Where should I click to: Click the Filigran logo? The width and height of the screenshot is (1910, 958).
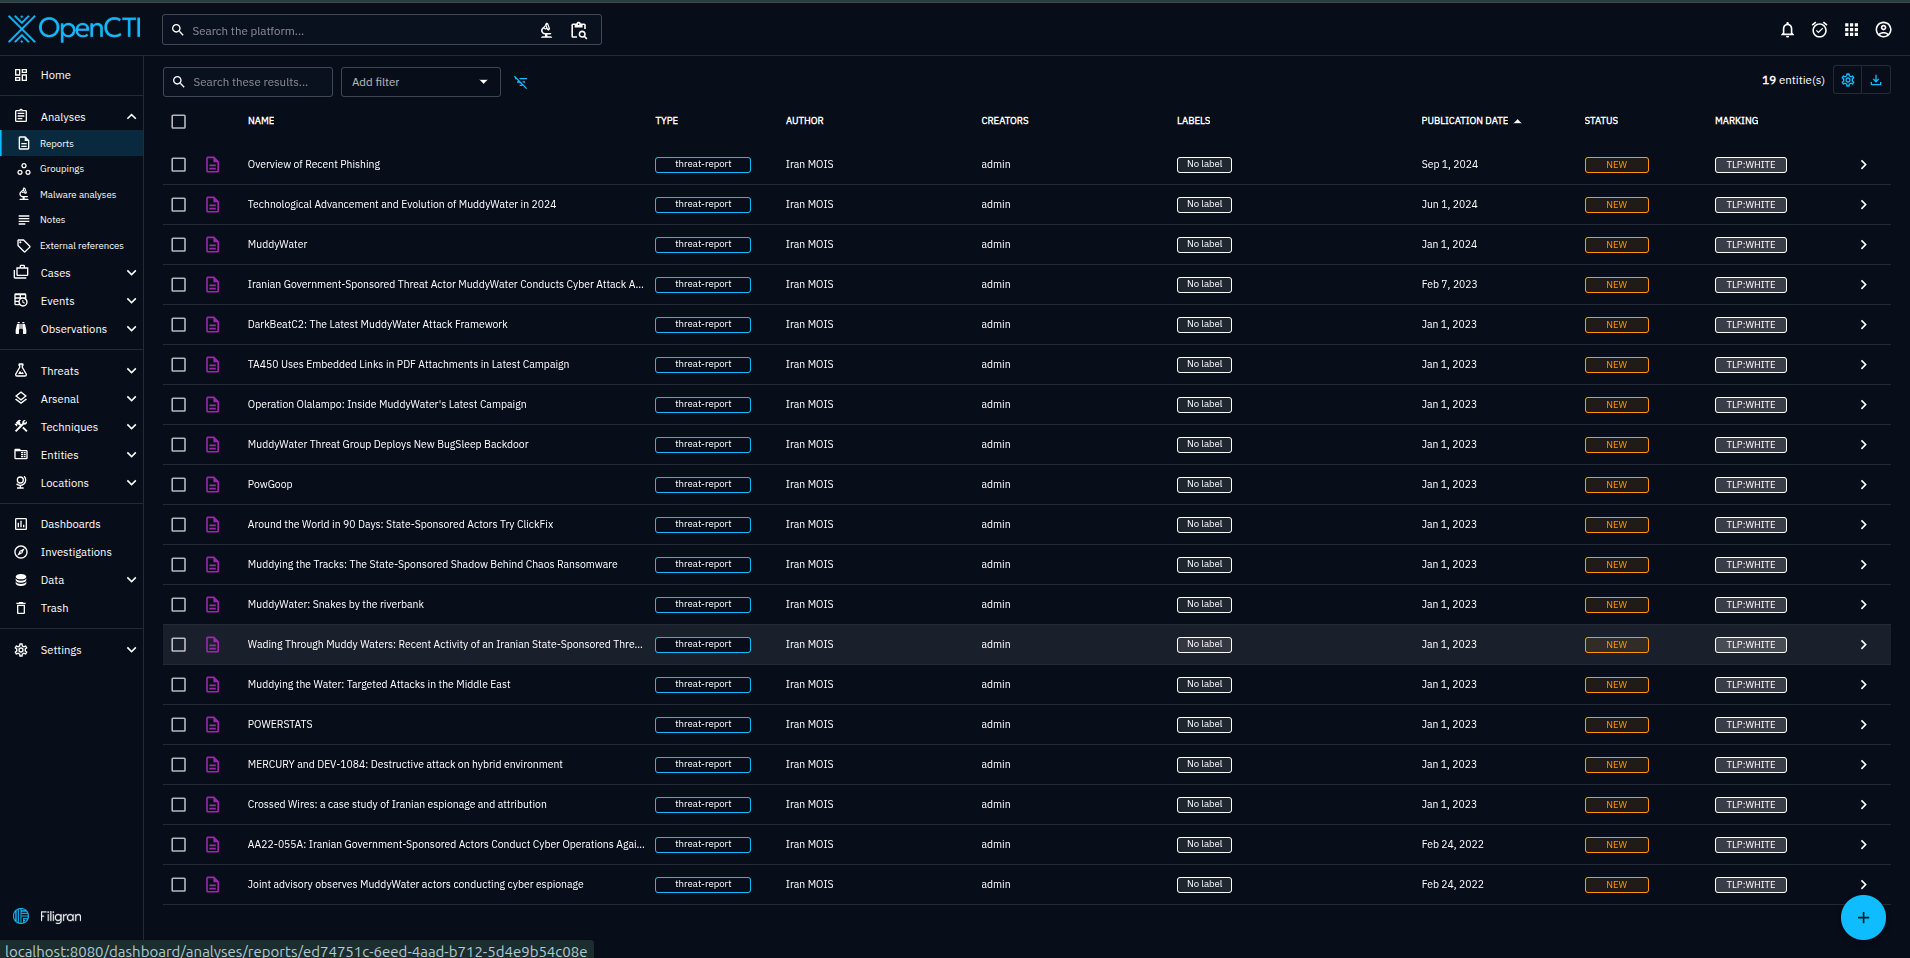pos(47,916)
